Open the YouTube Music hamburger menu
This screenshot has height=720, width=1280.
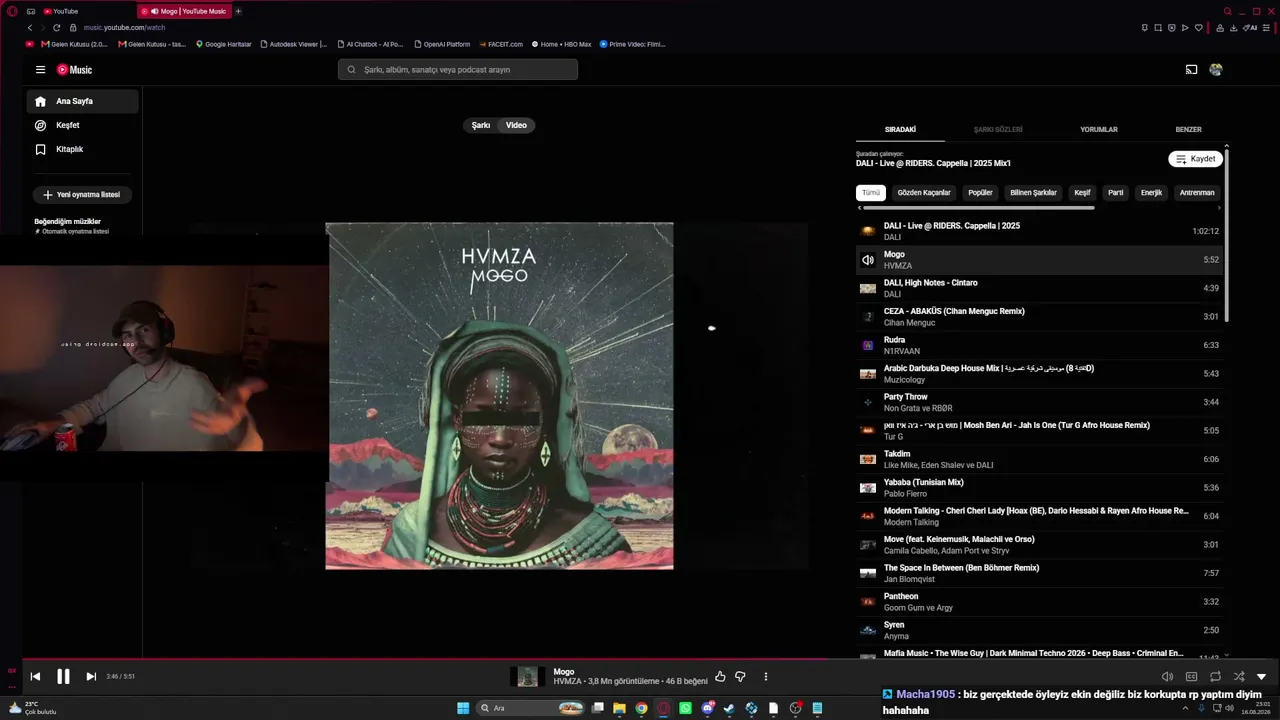coord(40,70)
